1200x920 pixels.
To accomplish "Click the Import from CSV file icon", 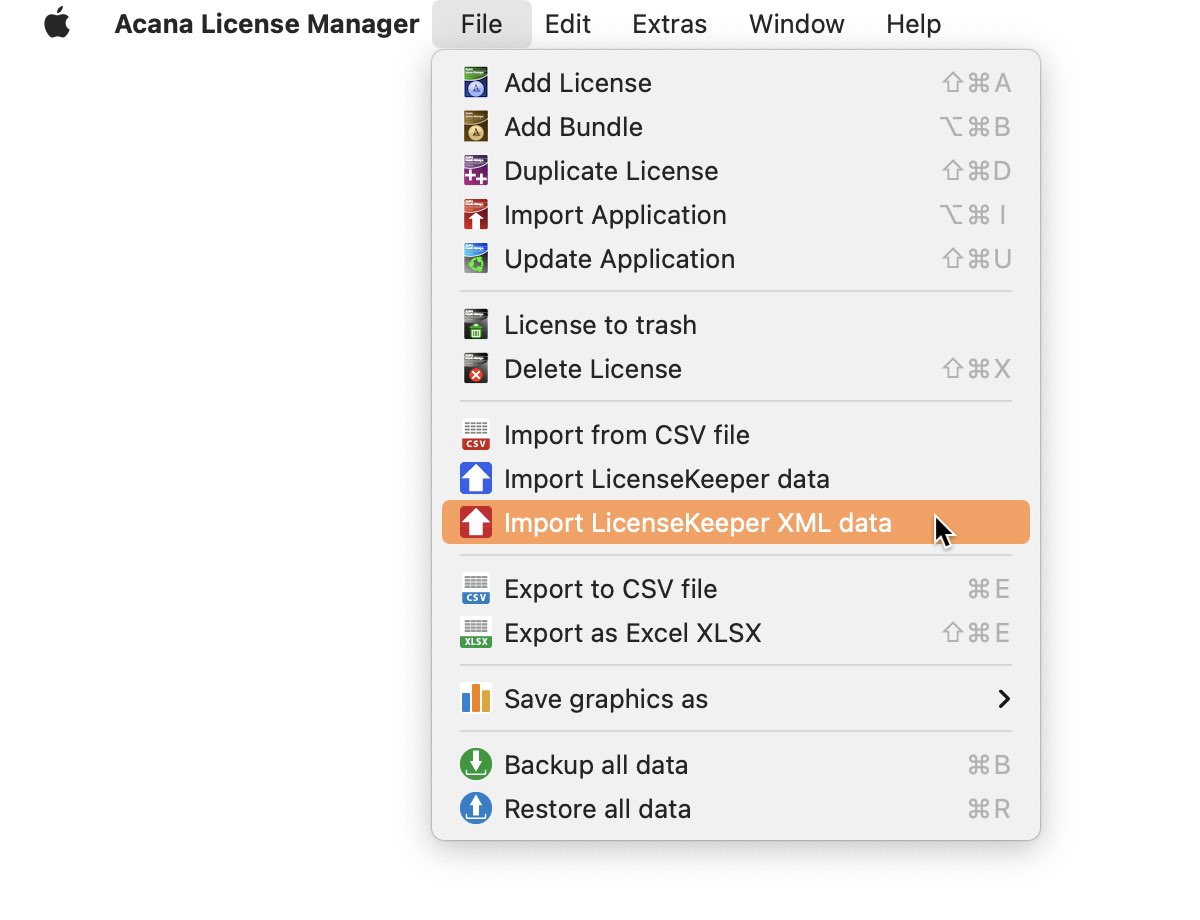I will (x=476, y=435).
